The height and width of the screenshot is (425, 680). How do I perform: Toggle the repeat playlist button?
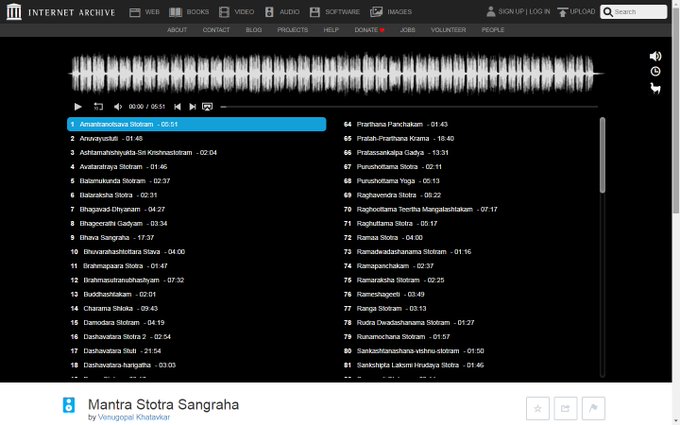[x=98, y=107]
